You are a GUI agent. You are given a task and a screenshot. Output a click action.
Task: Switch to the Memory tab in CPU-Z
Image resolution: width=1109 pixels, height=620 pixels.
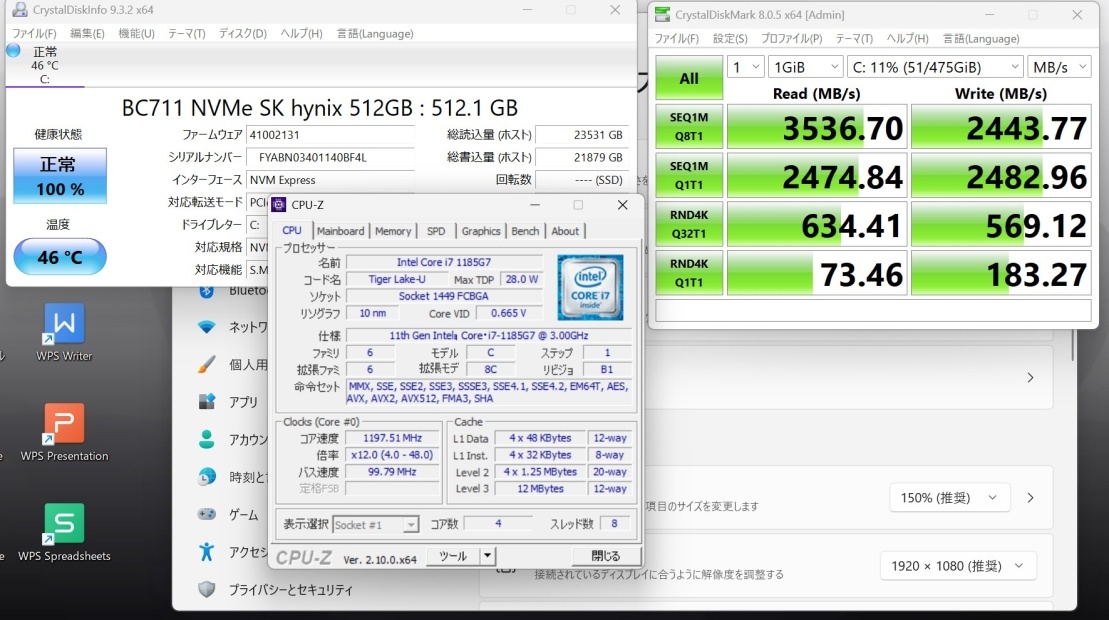coord(393,231)
